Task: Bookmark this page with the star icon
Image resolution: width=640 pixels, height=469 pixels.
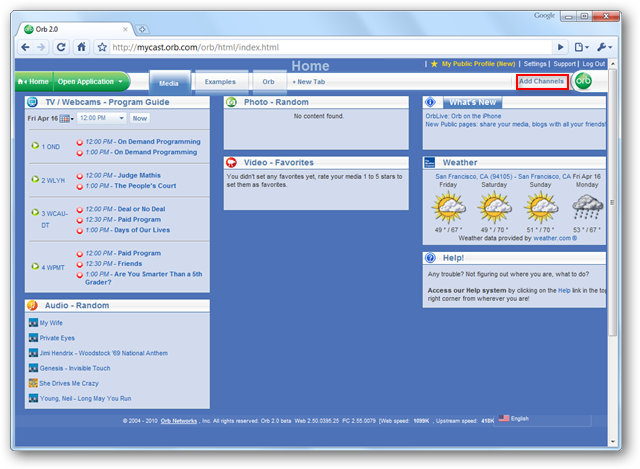Action: 102,47
